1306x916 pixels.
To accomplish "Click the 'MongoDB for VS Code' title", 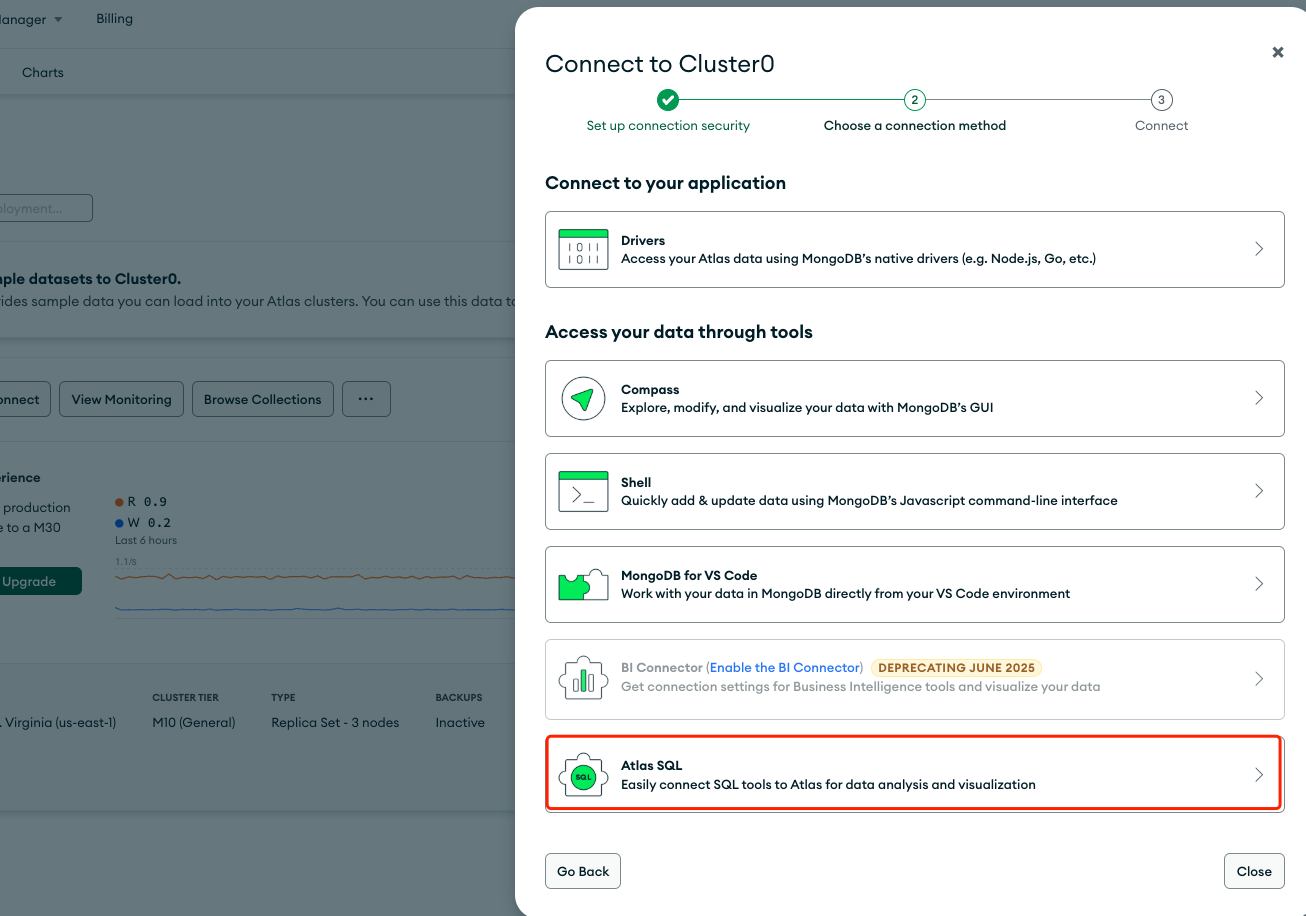I will pyautogui.click(x=689, y=576).
